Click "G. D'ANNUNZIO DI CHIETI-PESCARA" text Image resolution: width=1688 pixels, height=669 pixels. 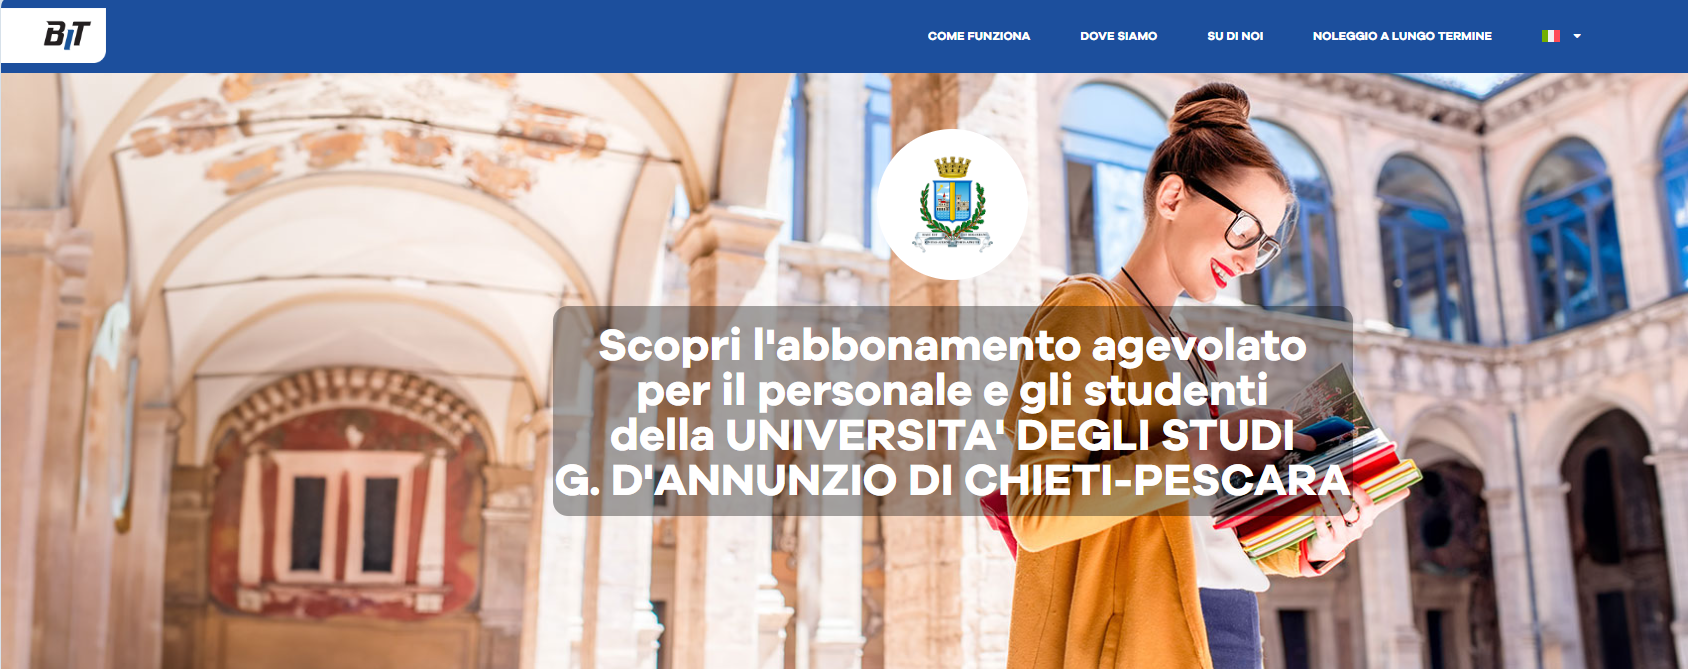point(952,480)
